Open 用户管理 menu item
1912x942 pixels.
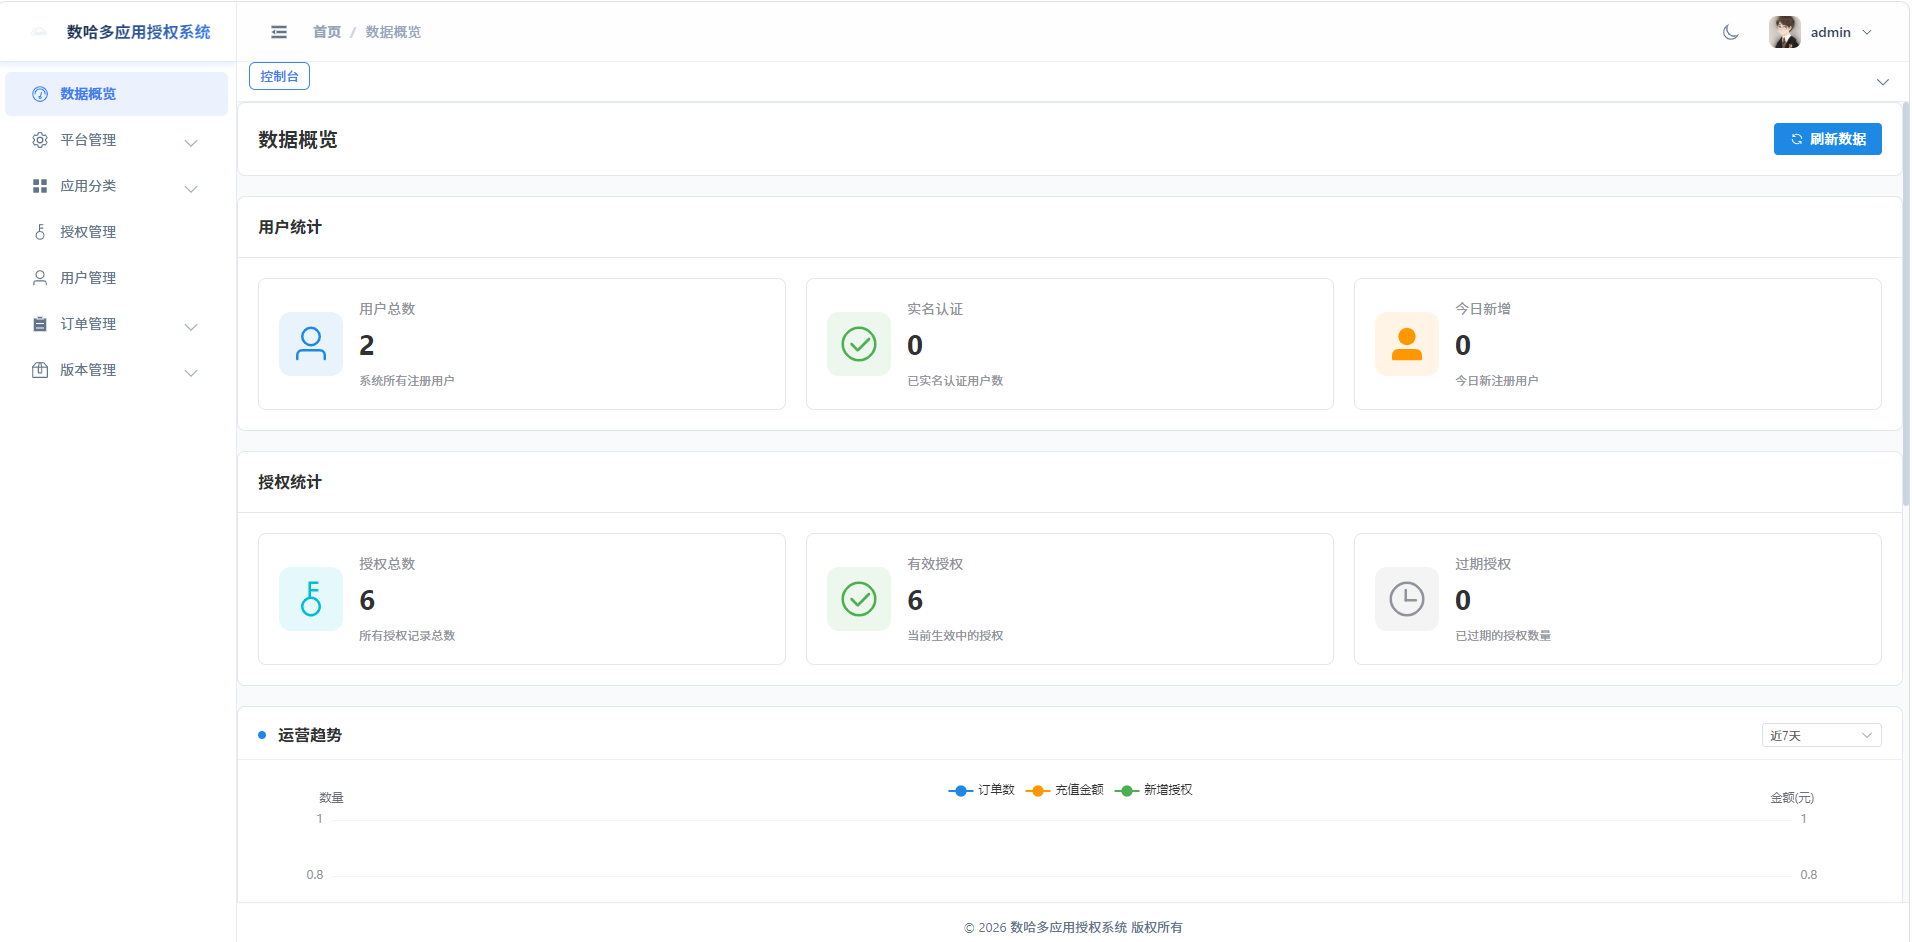(x=116, y=278)
